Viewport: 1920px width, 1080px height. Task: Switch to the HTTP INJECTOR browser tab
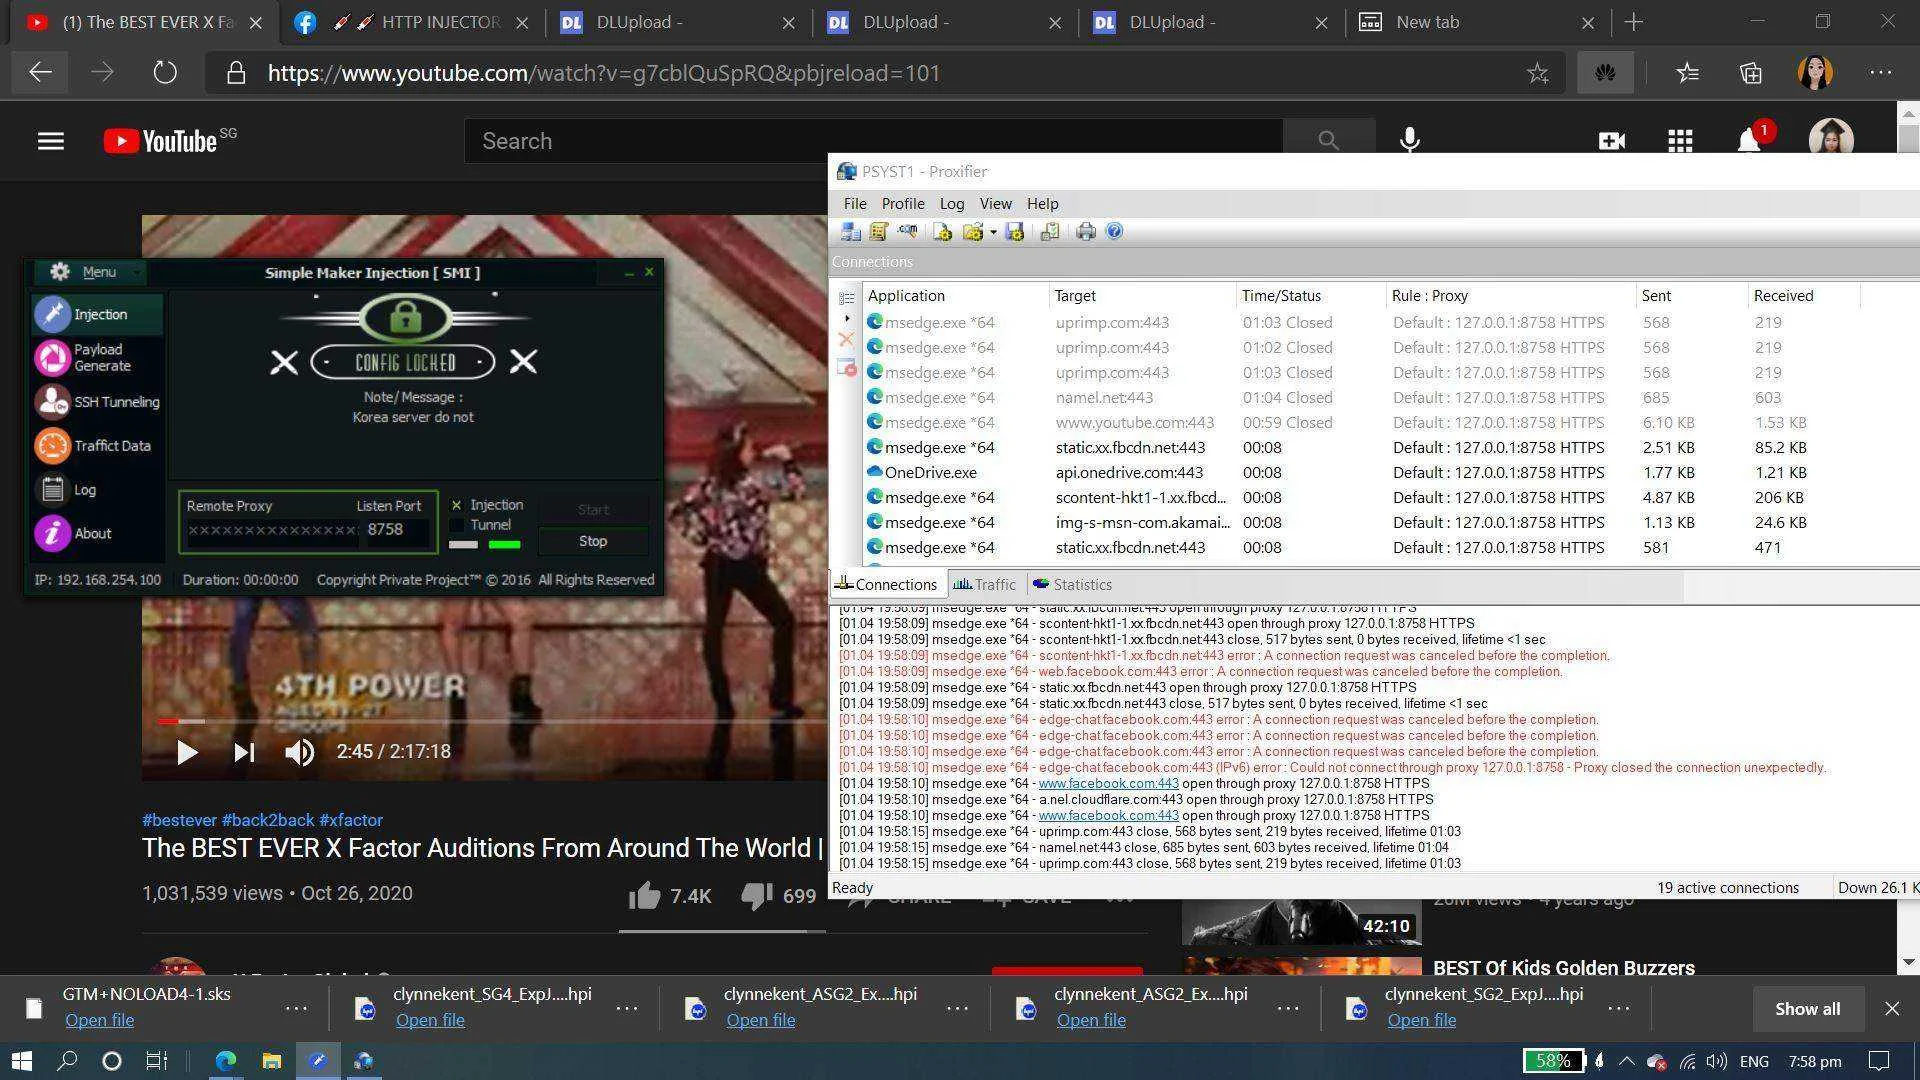click(412, 22)
